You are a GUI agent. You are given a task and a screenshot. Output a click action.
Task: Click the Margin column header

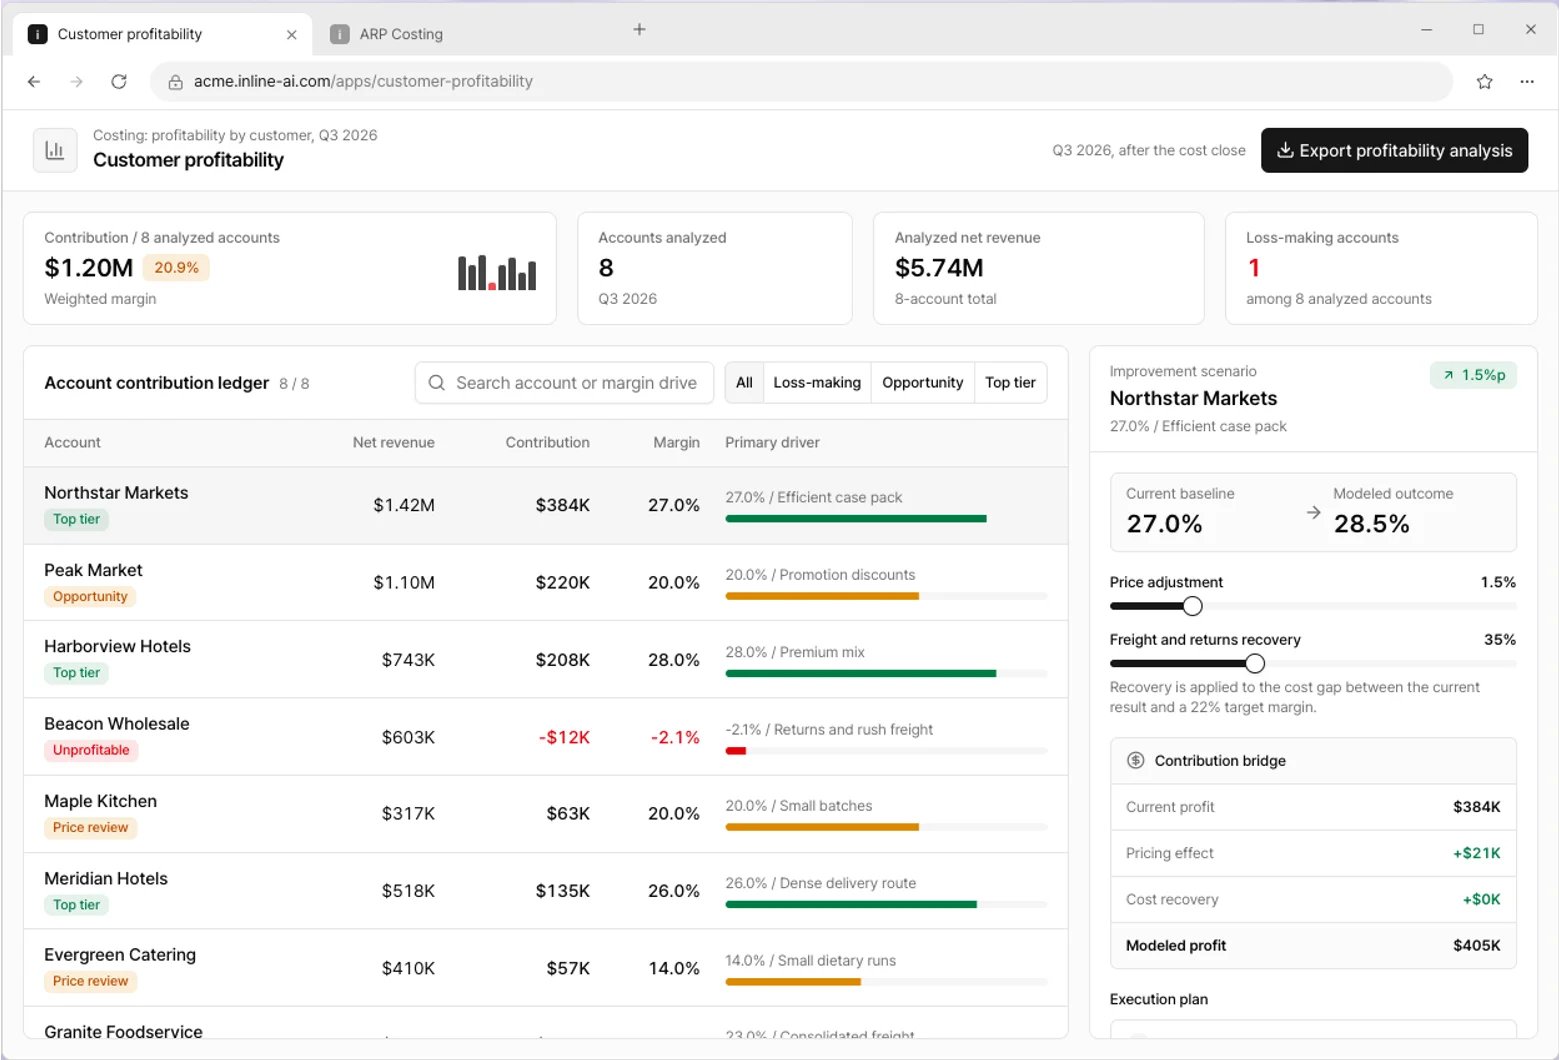(x=676, y=442)
